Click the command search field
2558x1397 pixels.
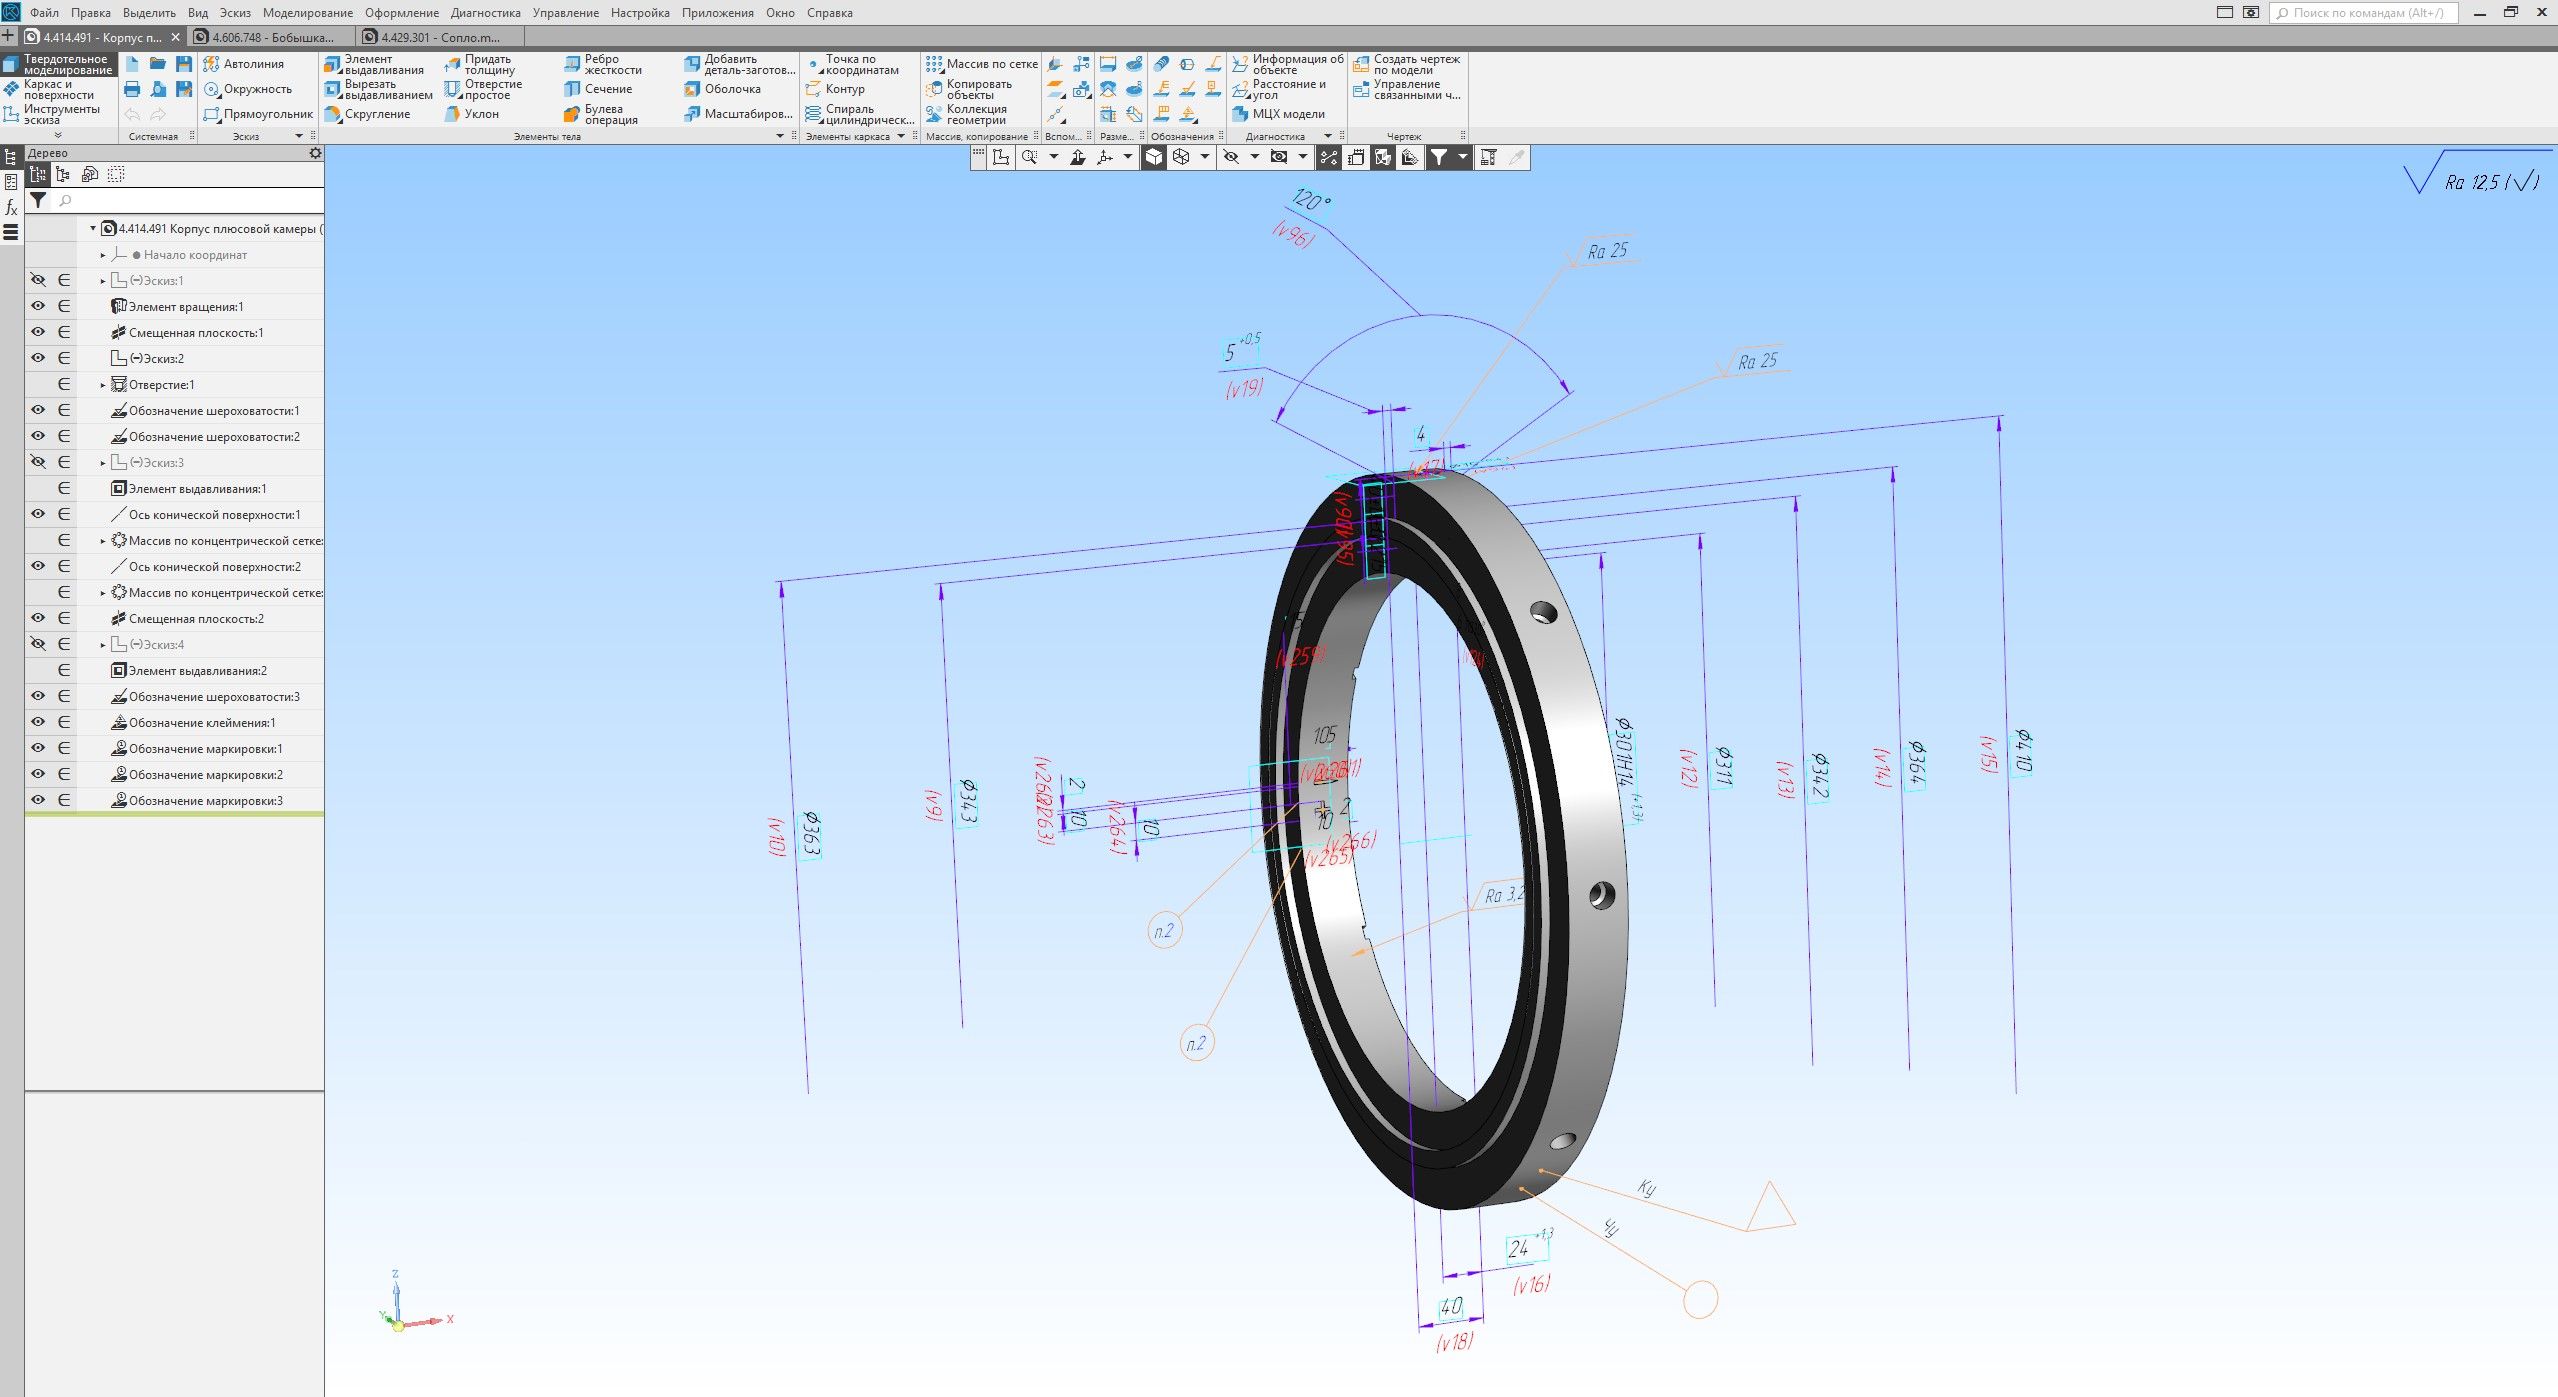pos(2364,13)
